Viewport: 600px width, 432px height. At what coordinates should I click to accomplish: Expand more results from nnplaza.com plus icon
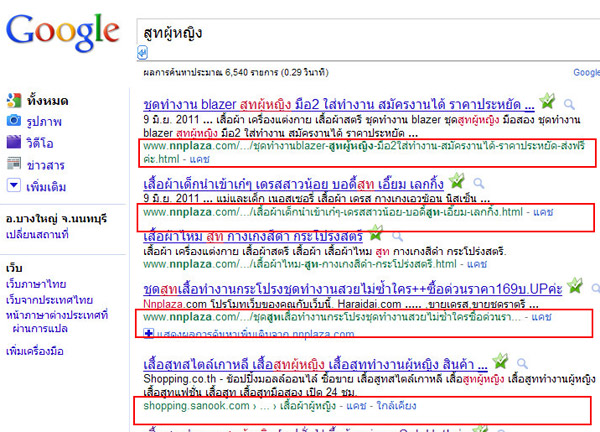tap(148, 333)
